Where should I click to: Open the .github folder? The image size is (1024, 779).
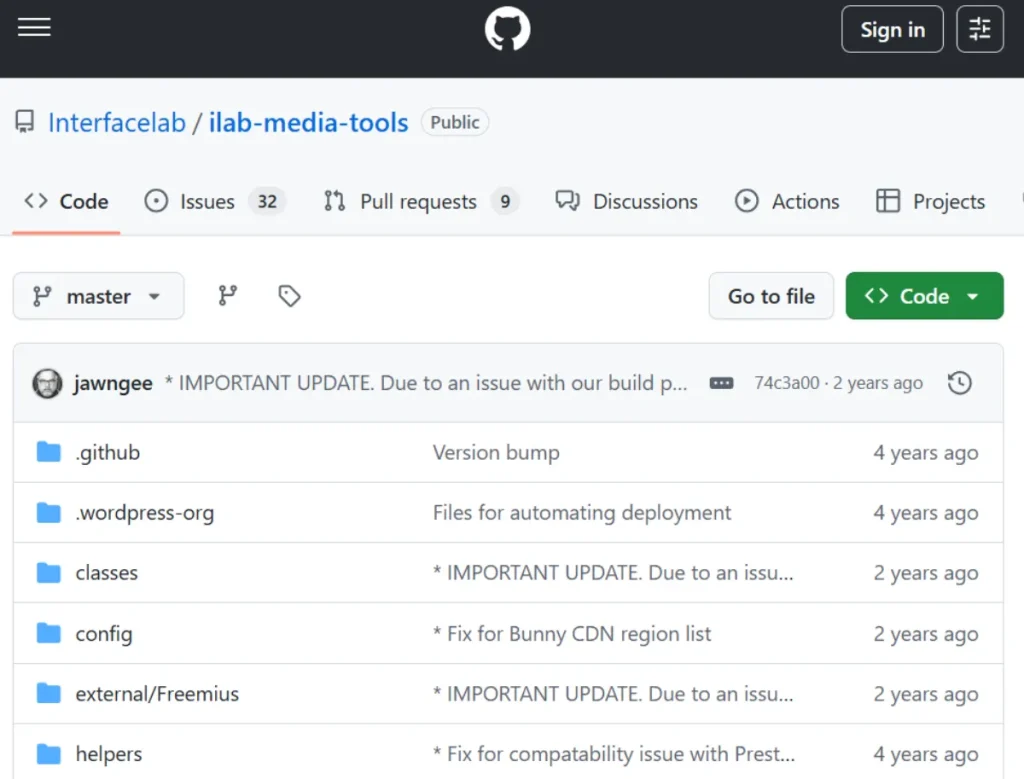click(108, 453)
